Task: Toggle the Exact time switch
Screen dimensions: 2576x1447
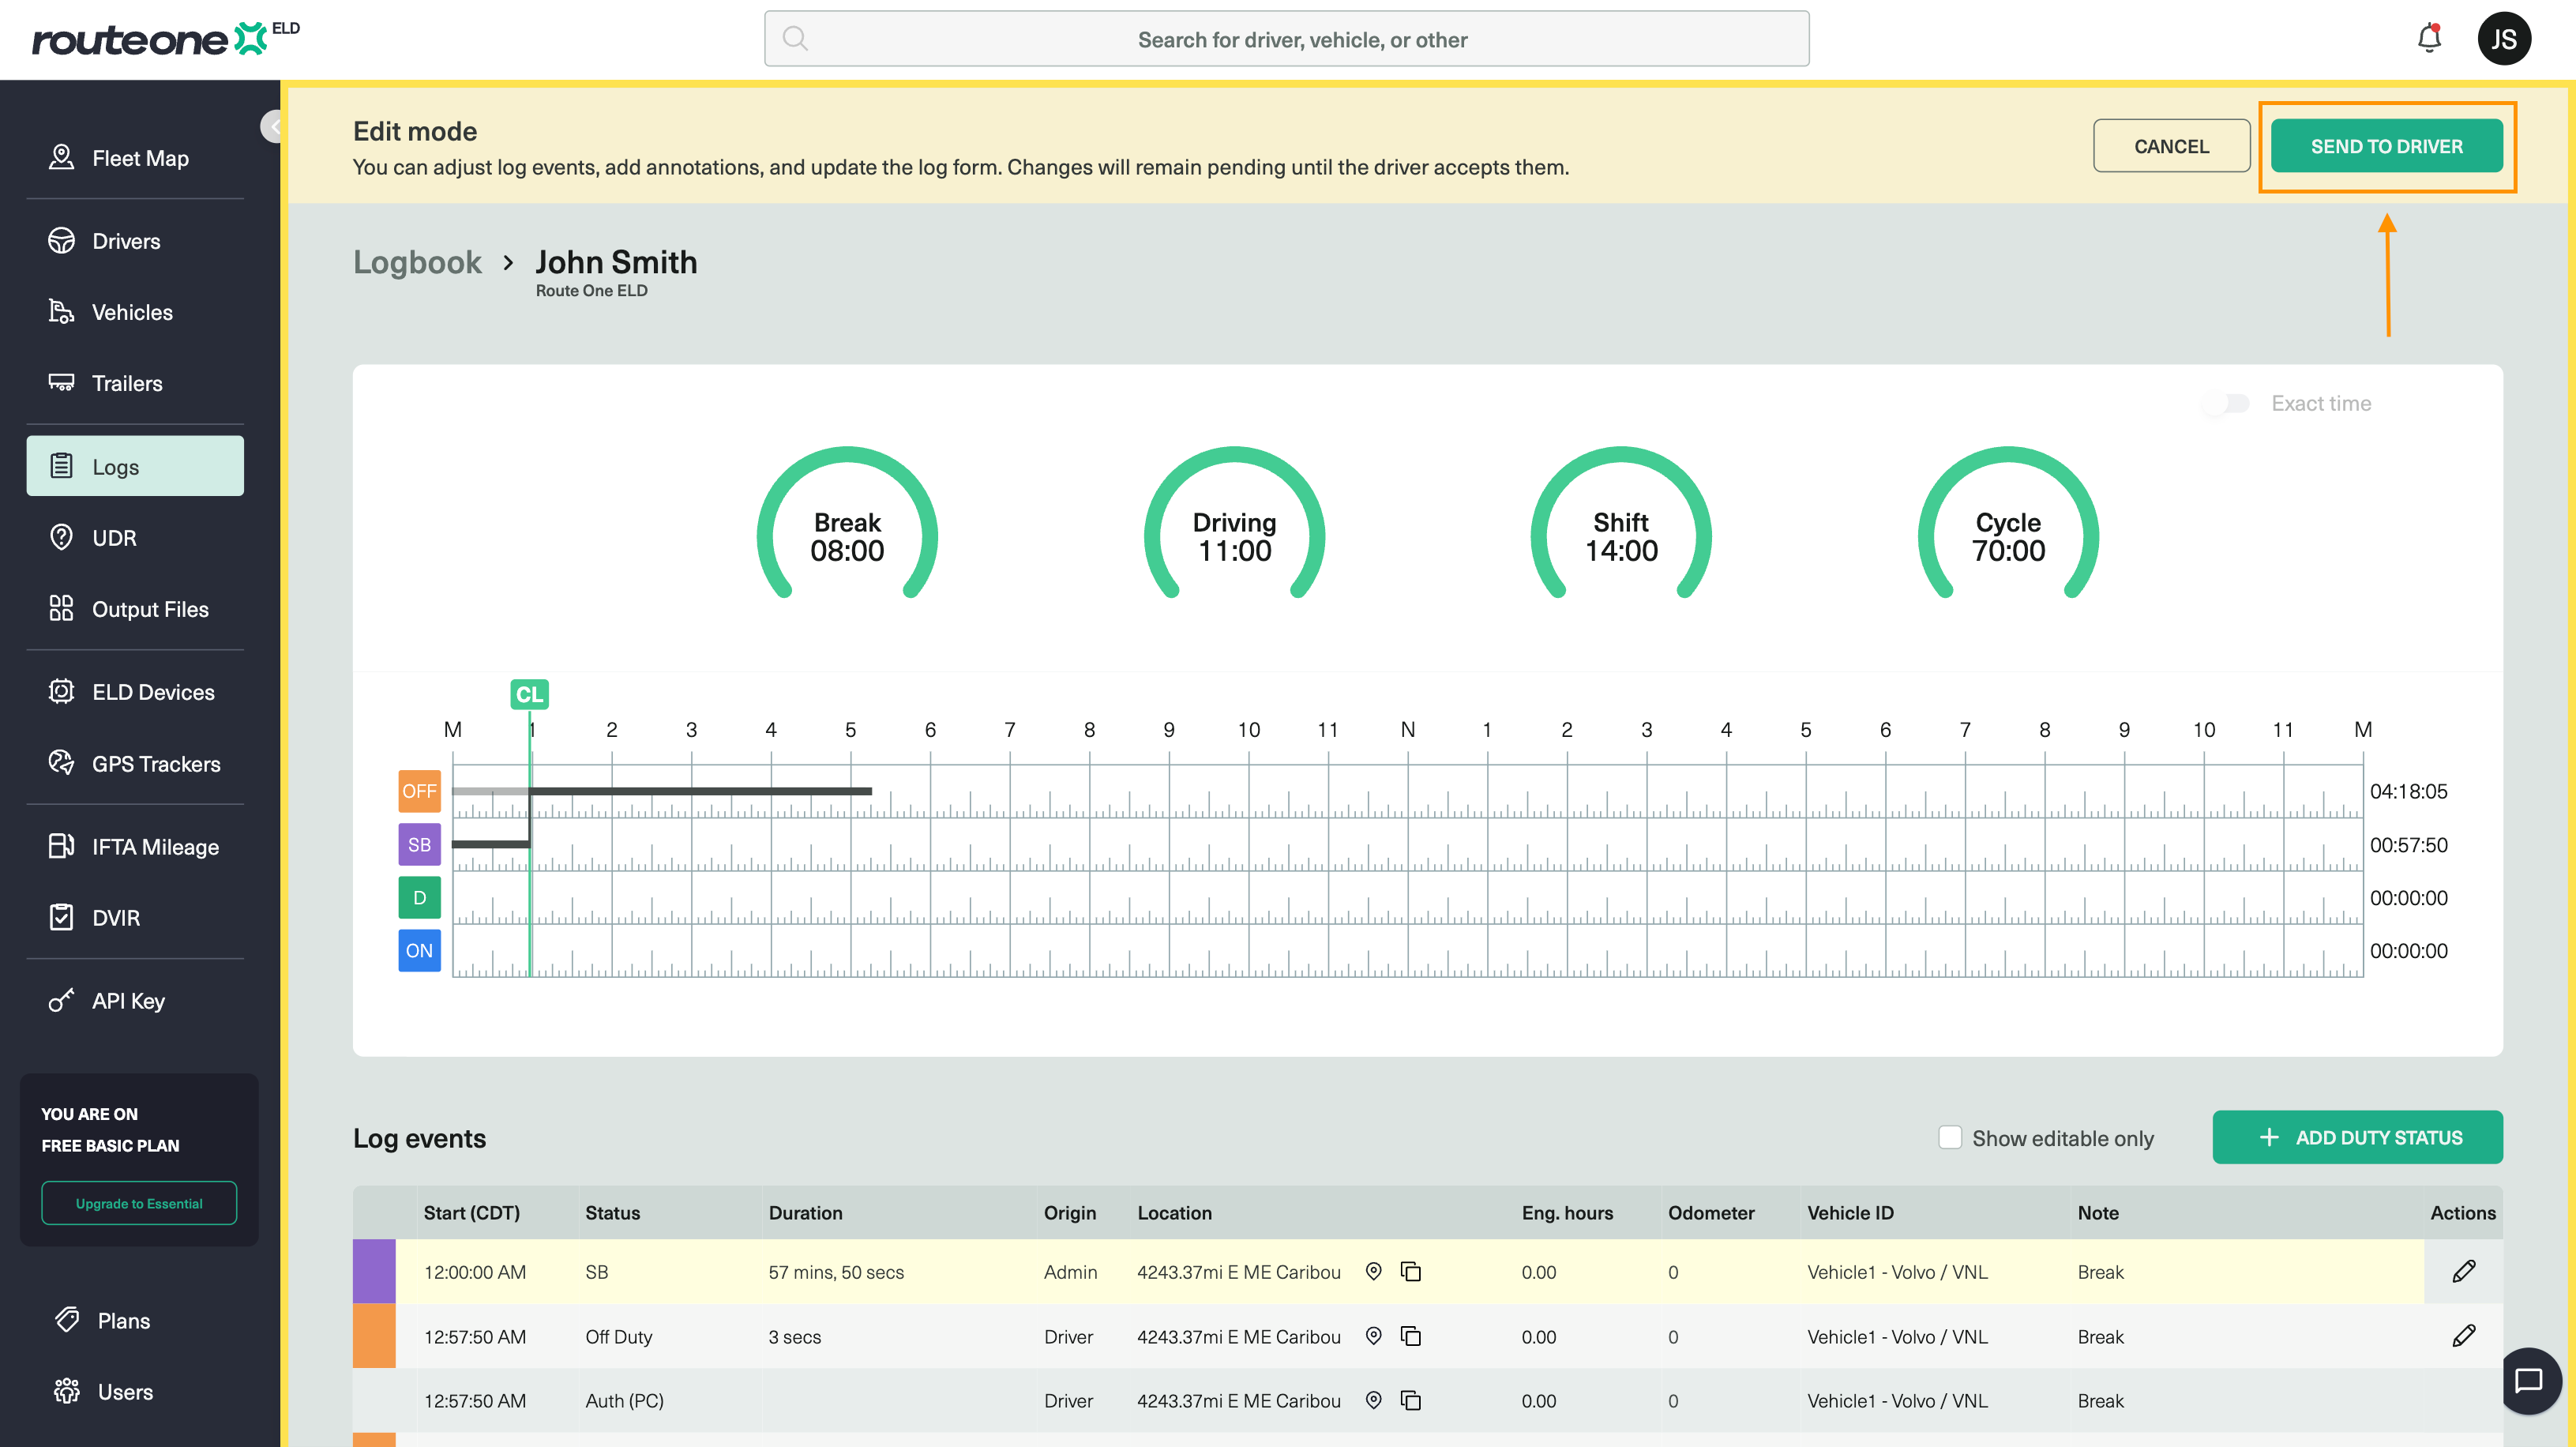Action: (2227, 403)
